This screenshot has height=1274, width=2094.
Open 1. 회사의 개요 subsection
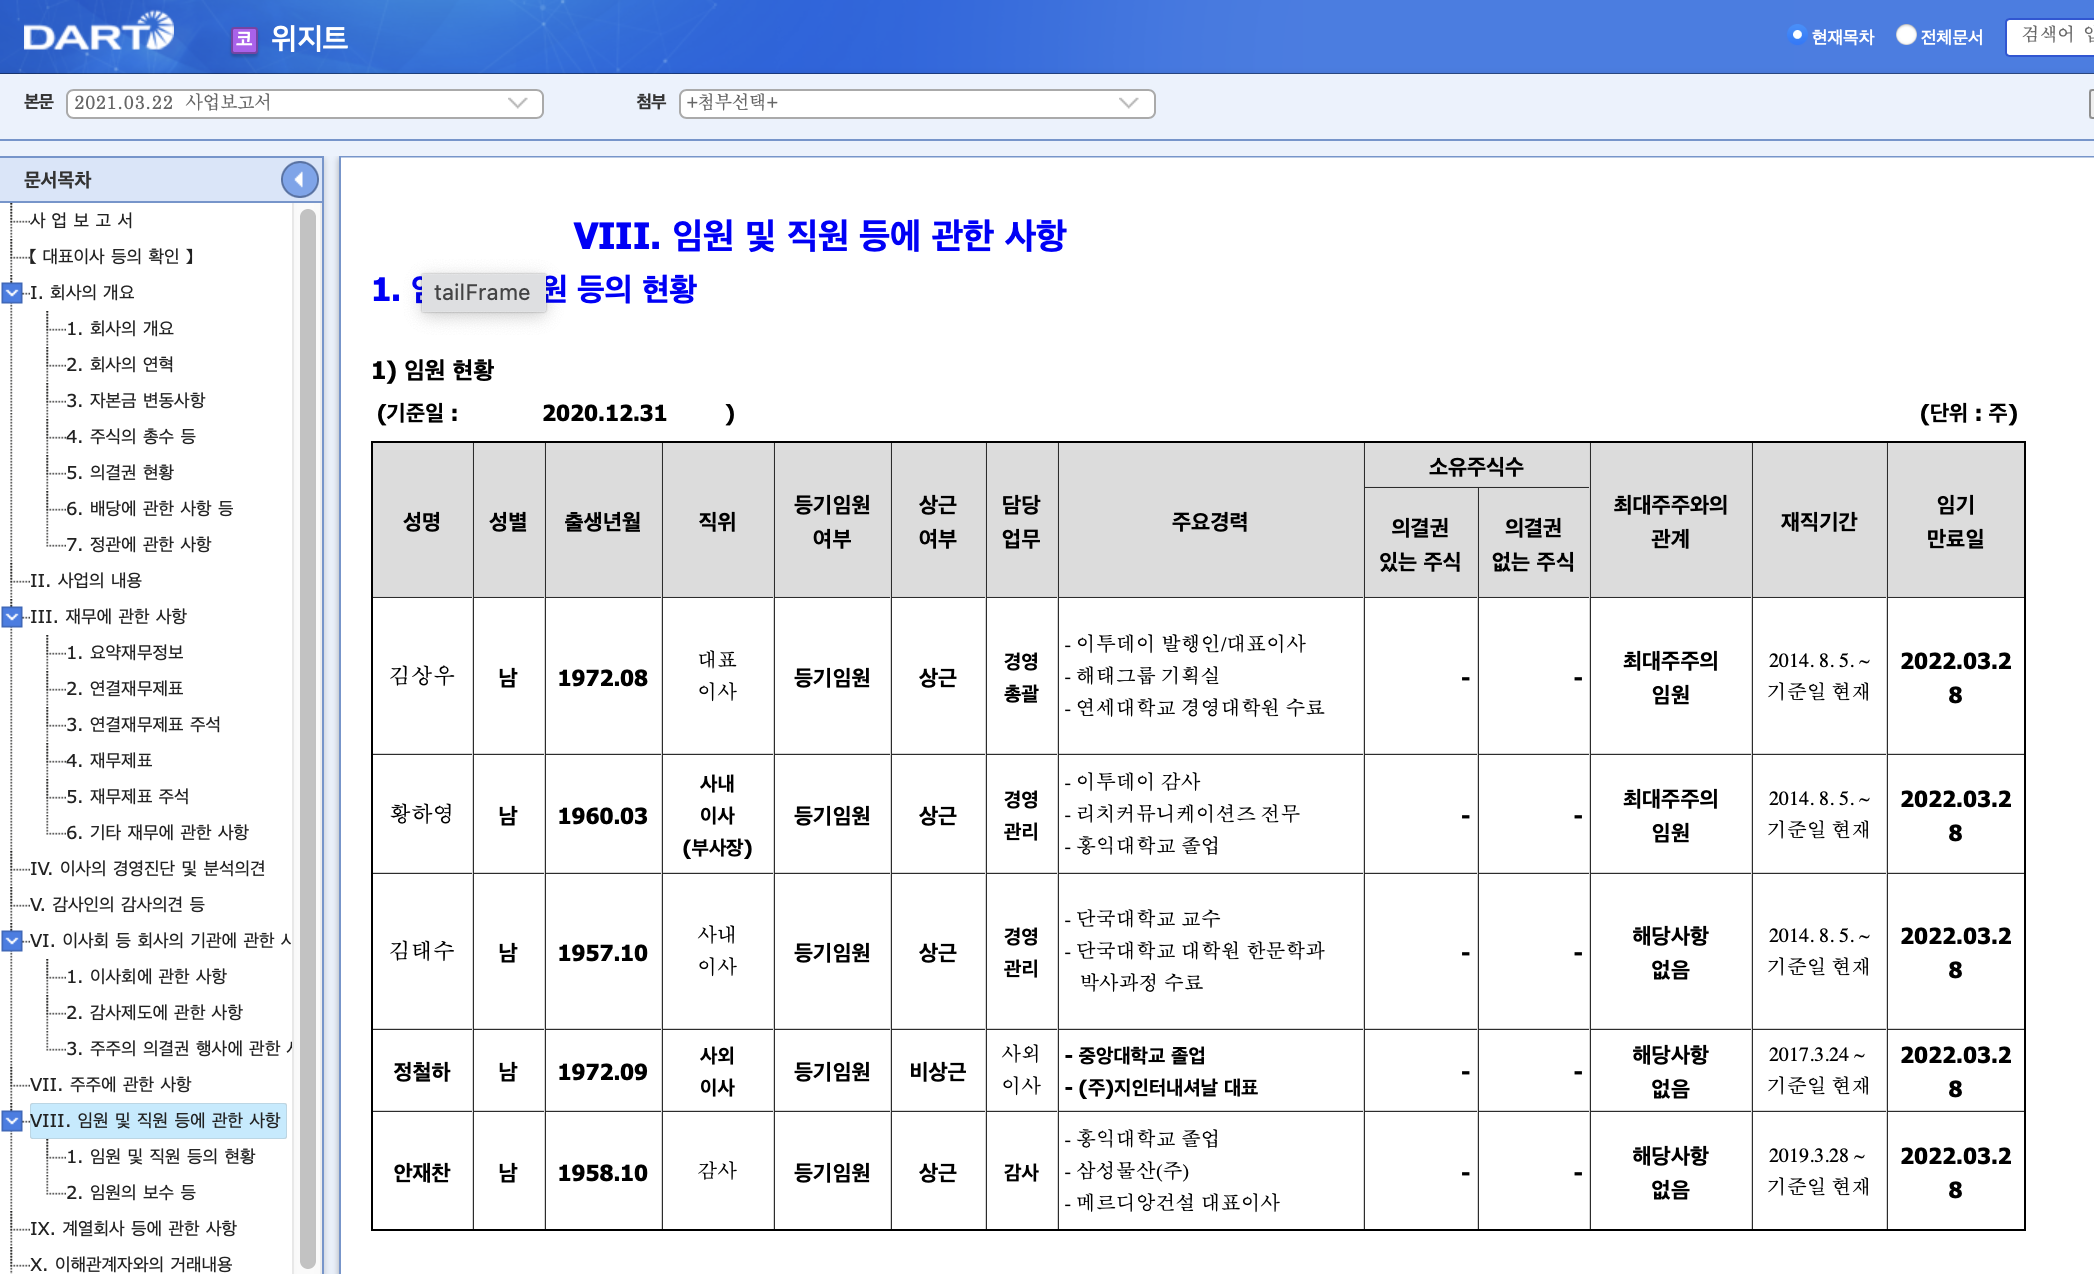pyautogui.click(x=120, y=328)
